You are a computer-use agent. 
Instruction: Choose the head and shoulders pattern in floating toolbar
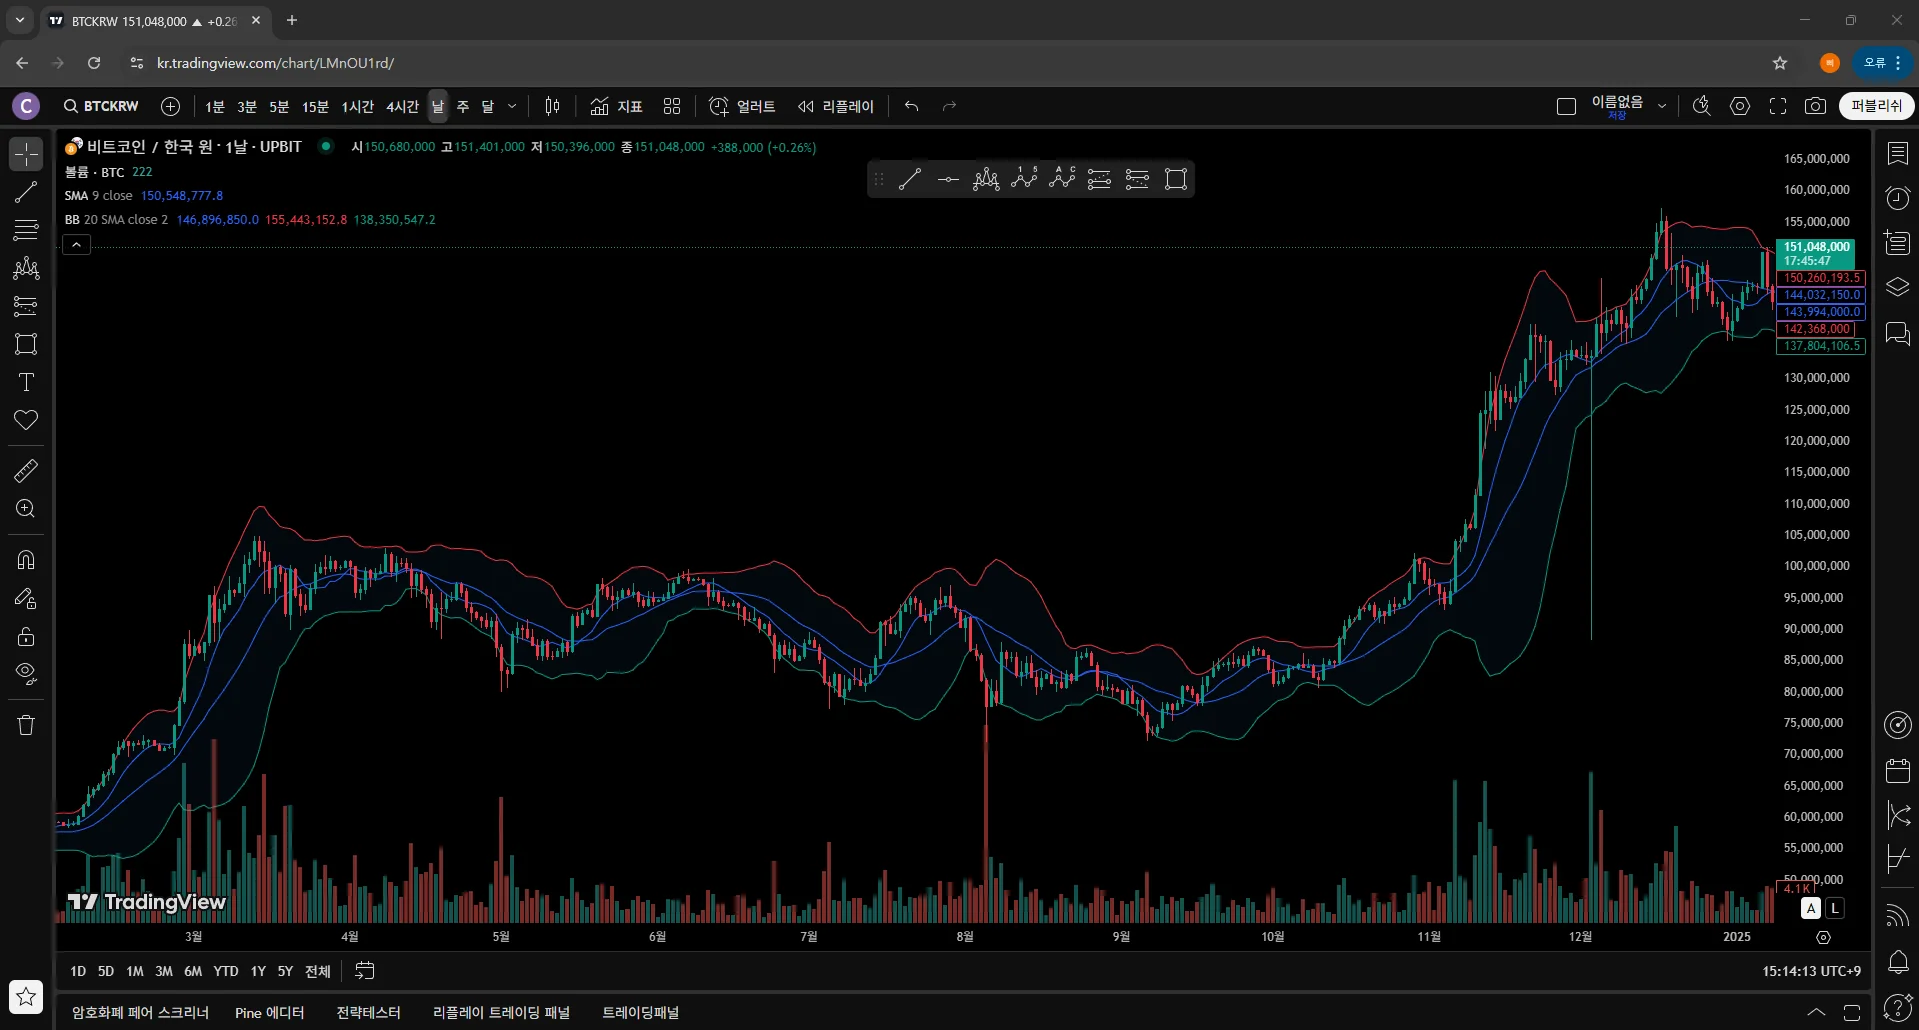[986, 179]
